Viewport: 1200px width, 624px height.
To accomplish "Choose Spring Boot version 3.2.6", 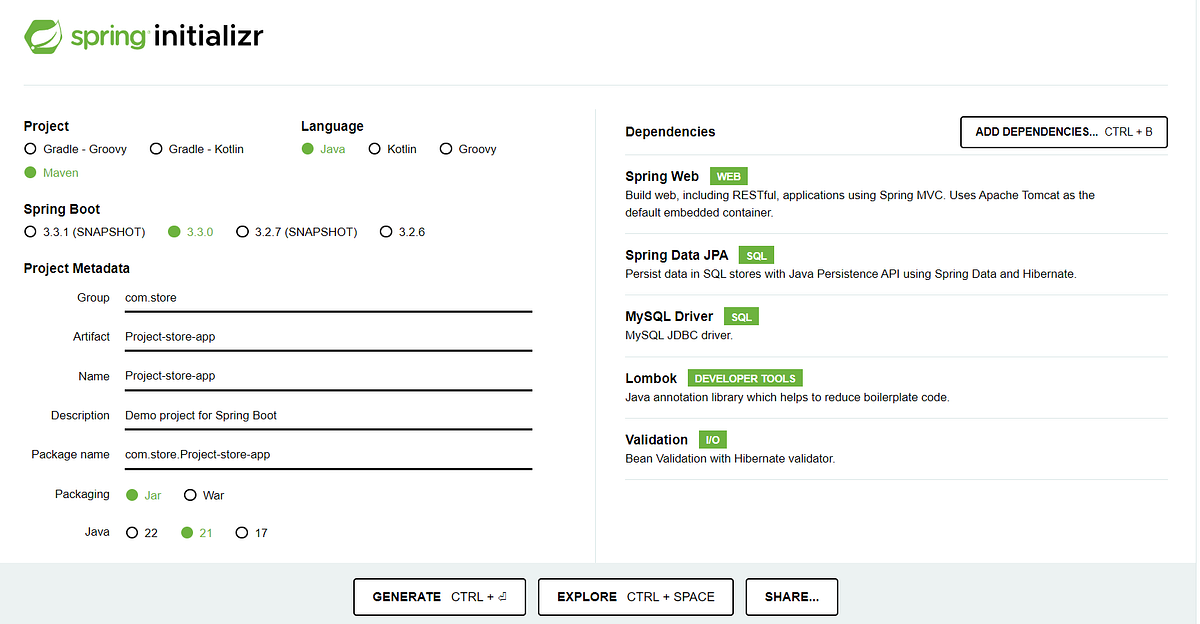I will pos(386,231).
